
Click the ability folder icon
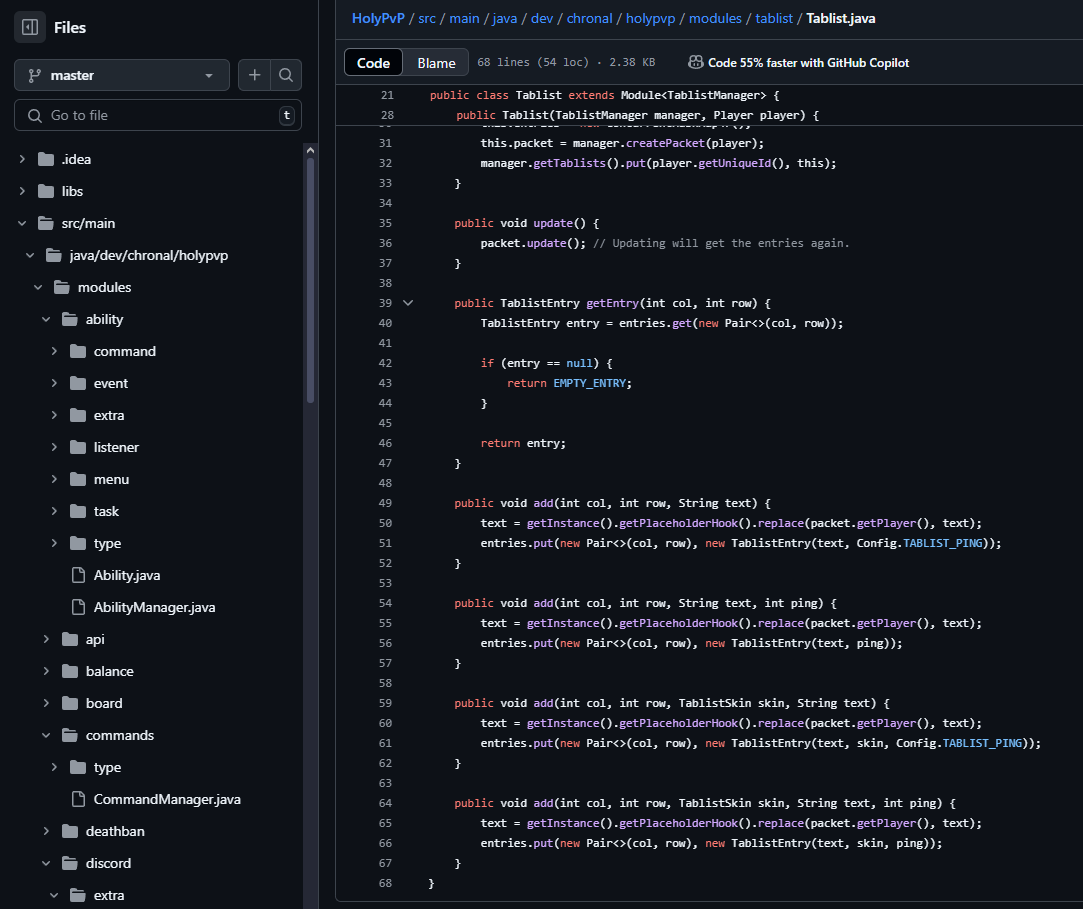(70, 319)
